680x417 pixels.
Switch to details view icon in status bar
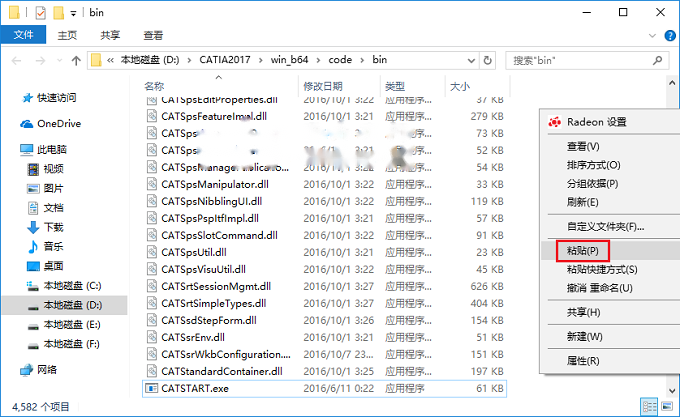pos(649,406)
